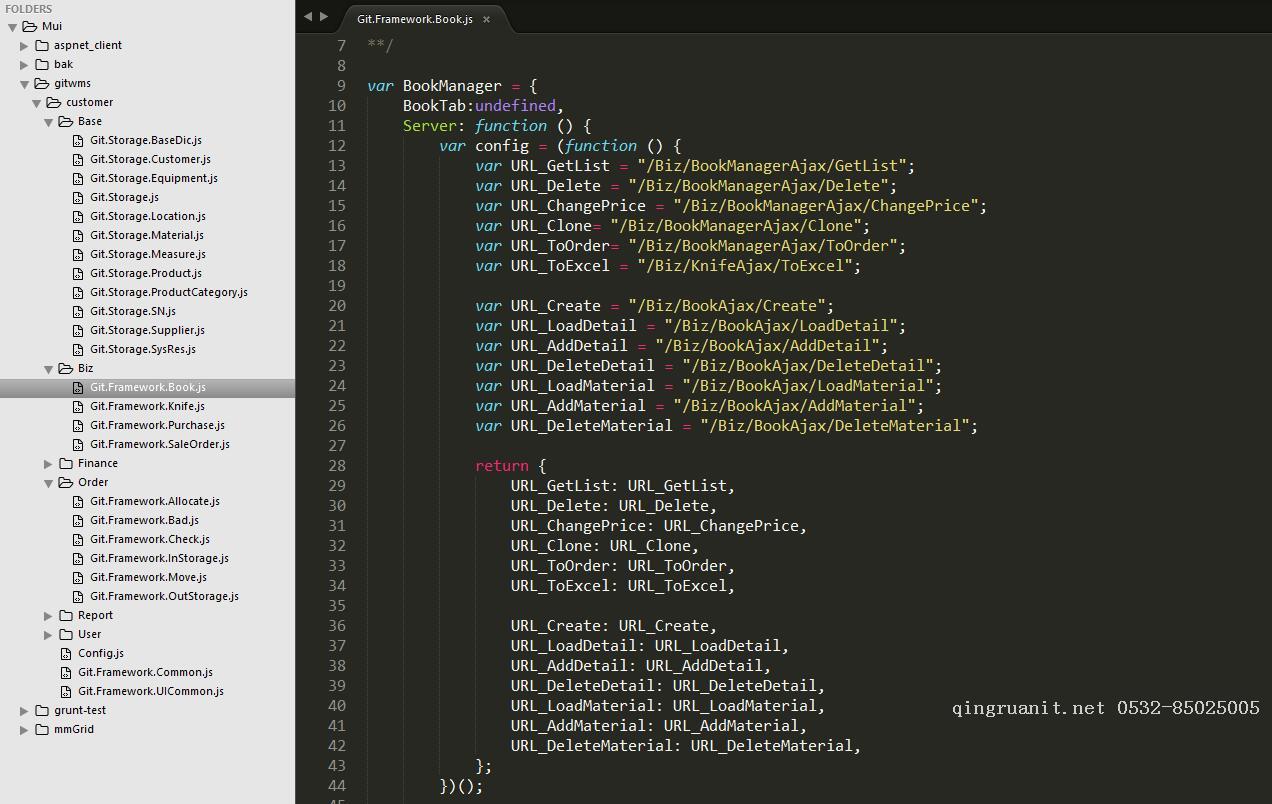Expand the Finance folder arrow
This screenshot has height=804, width=1272.
click(x=48, y=463)
